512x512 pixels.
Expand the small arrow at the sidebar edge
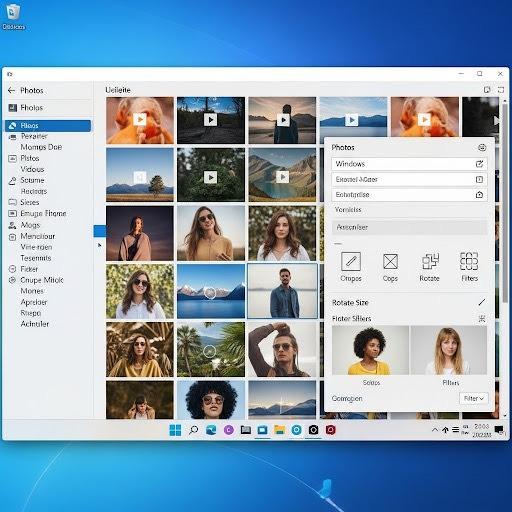[x=99, y=245]
